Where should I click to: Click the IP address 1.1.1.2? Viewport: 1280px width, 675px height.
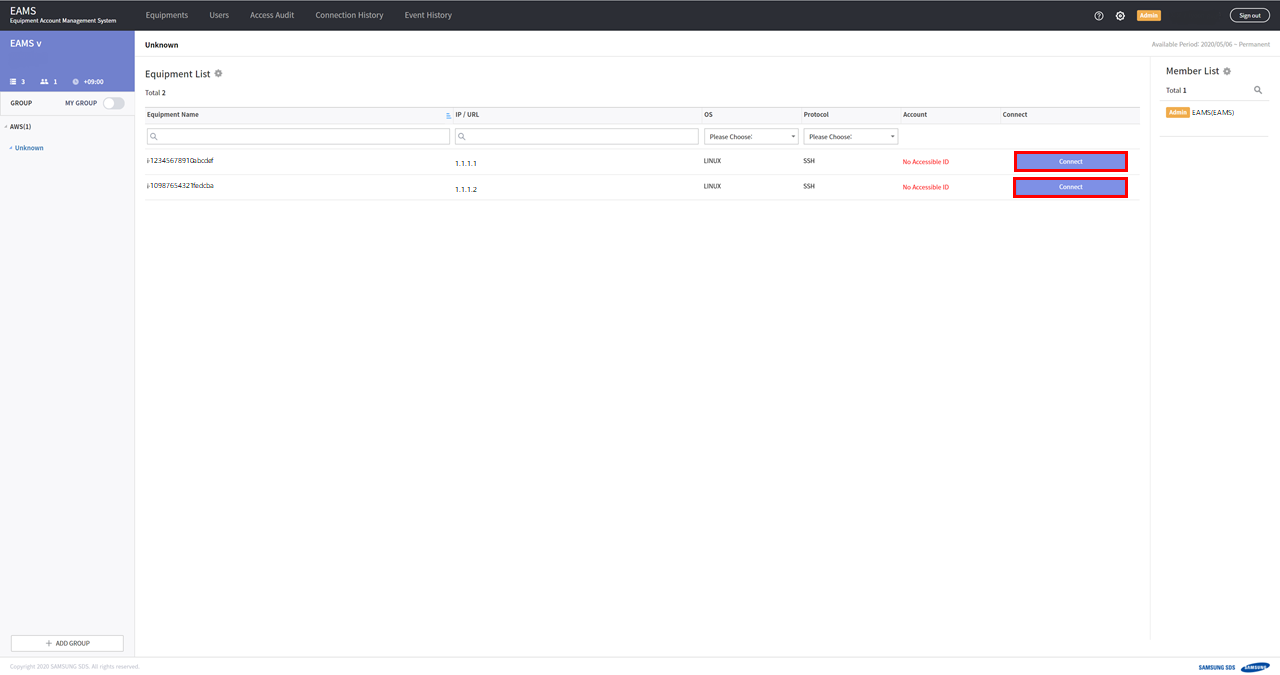click(x=466, y=189)
